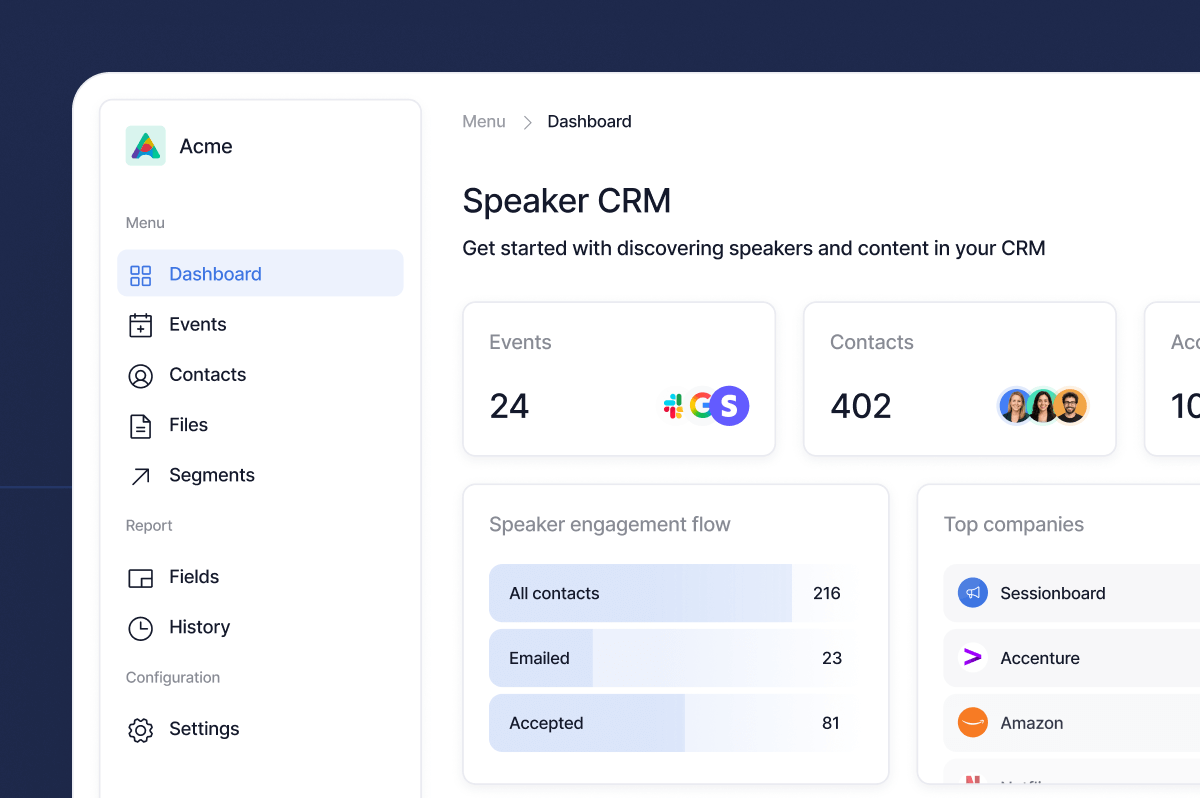Click the bearded man avatar in Contacts
The height and width of the screenshot is (798, 1200).
coord(1070,406)
